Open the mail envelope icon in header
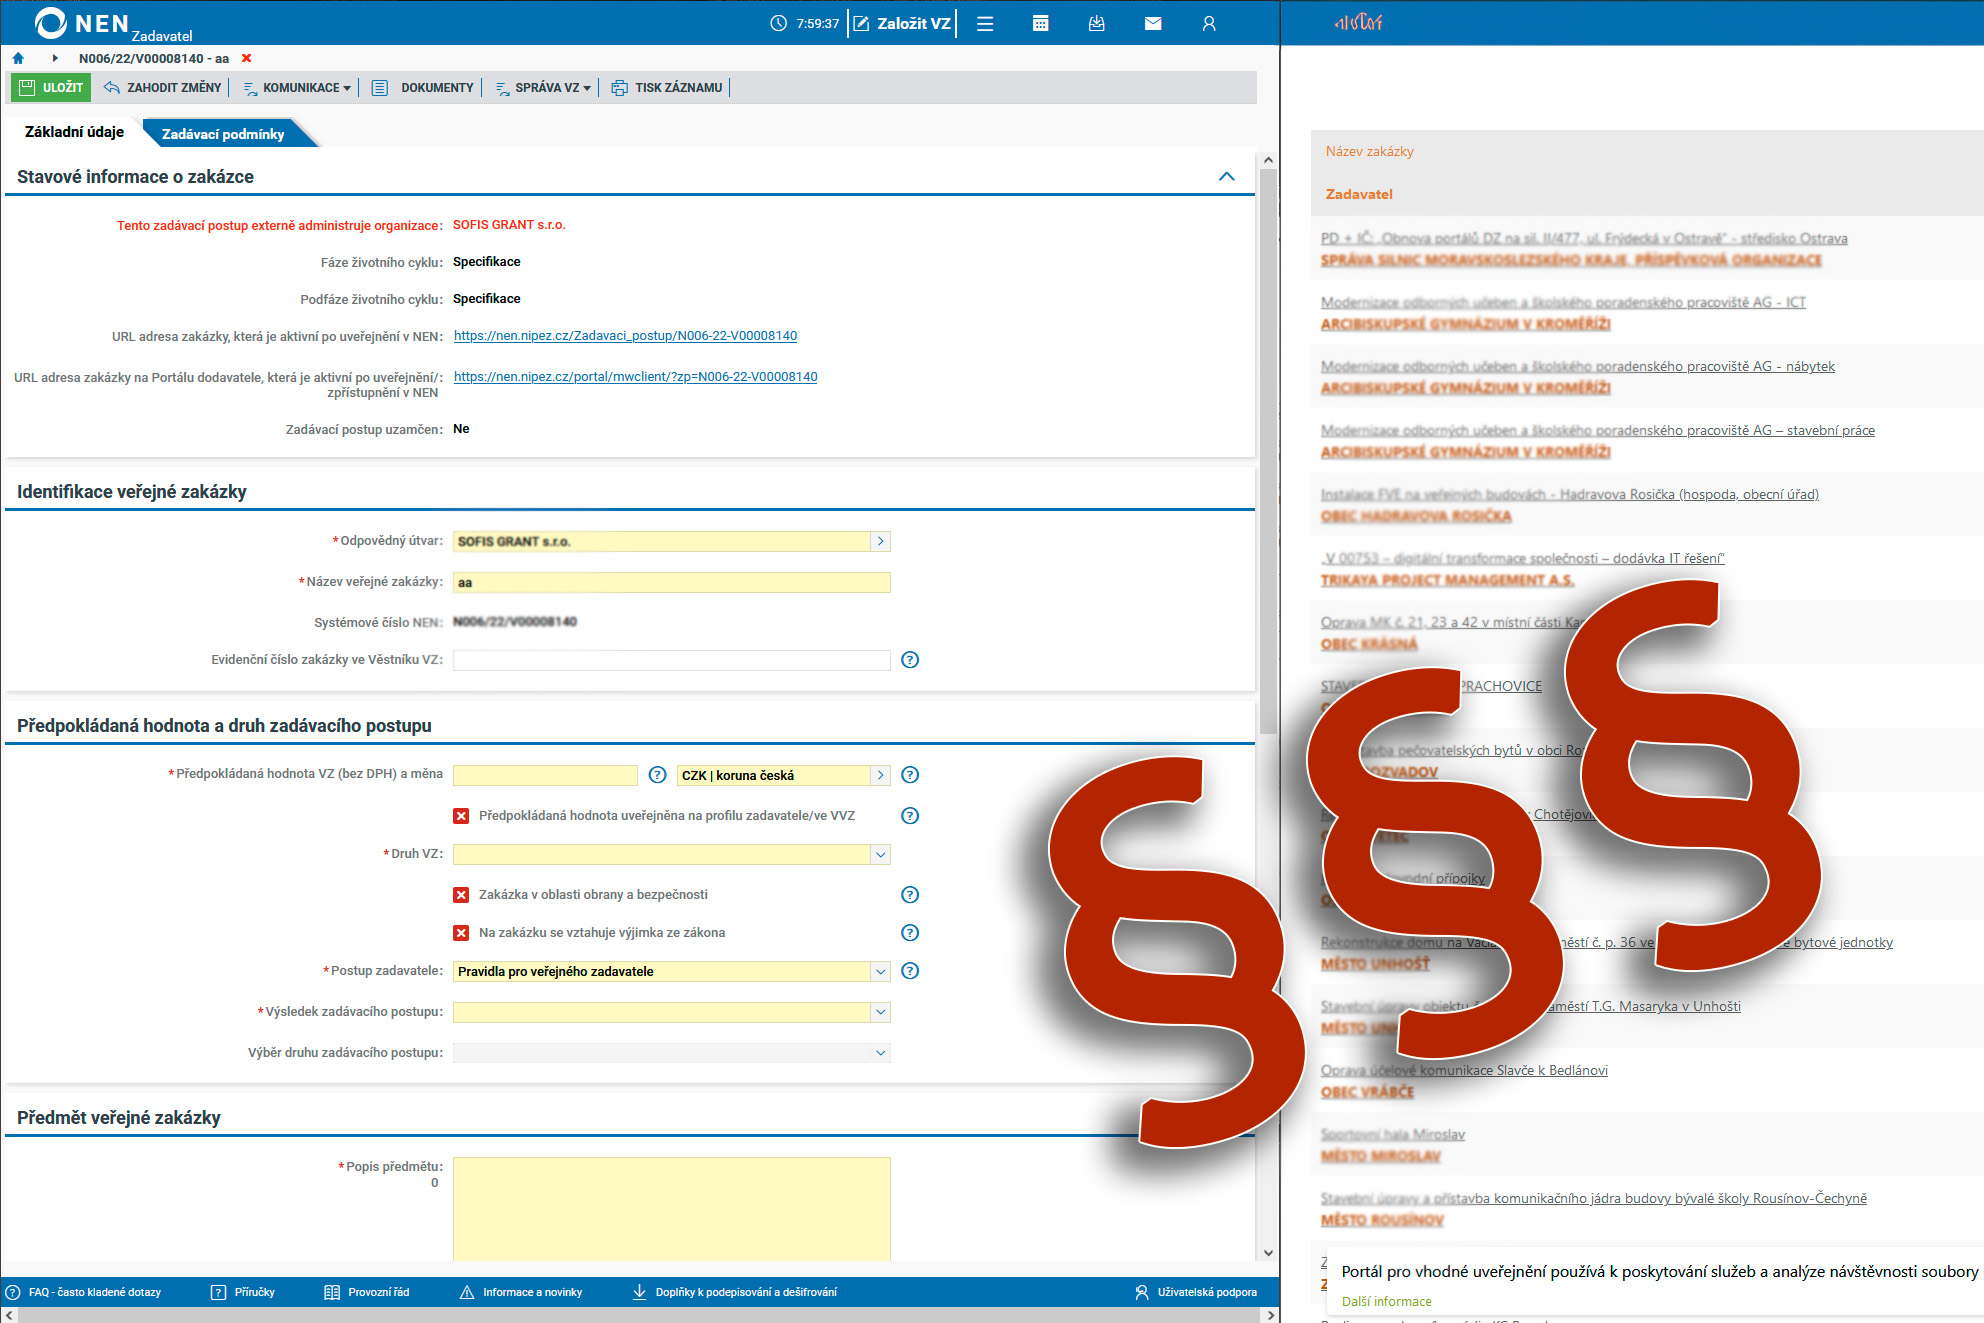This screenshot has width=1984, height=1323. [x=1153, y=23]
